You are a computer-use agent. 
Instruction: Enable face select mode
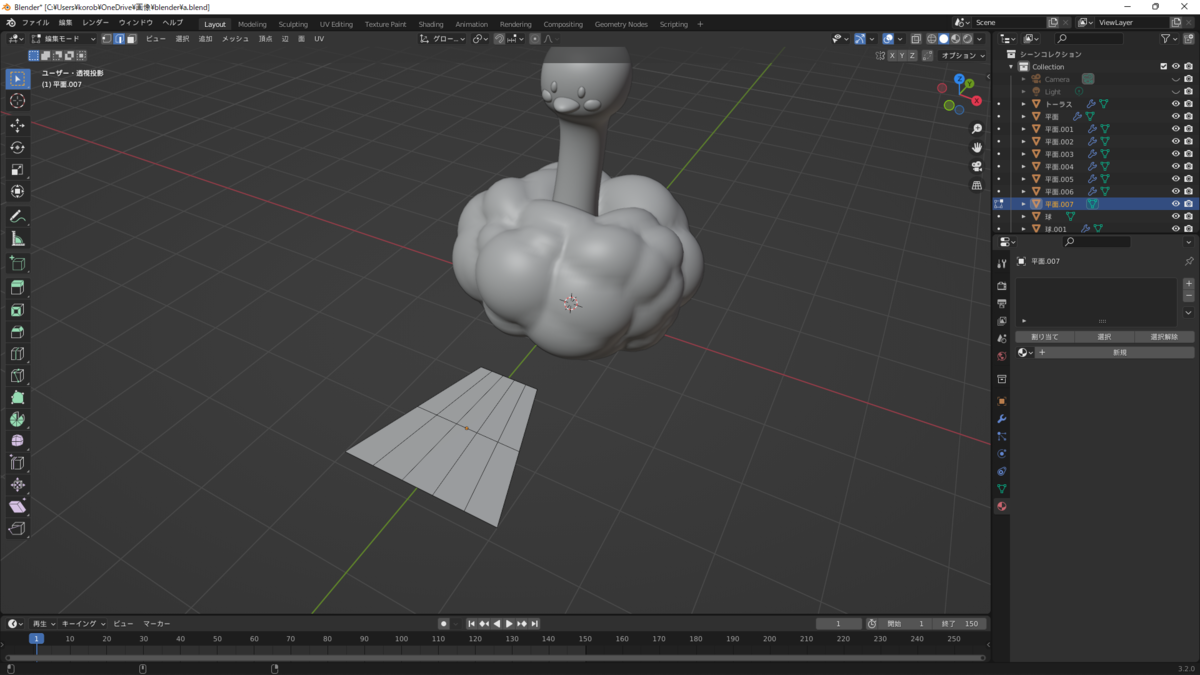[x=131, y=39]
